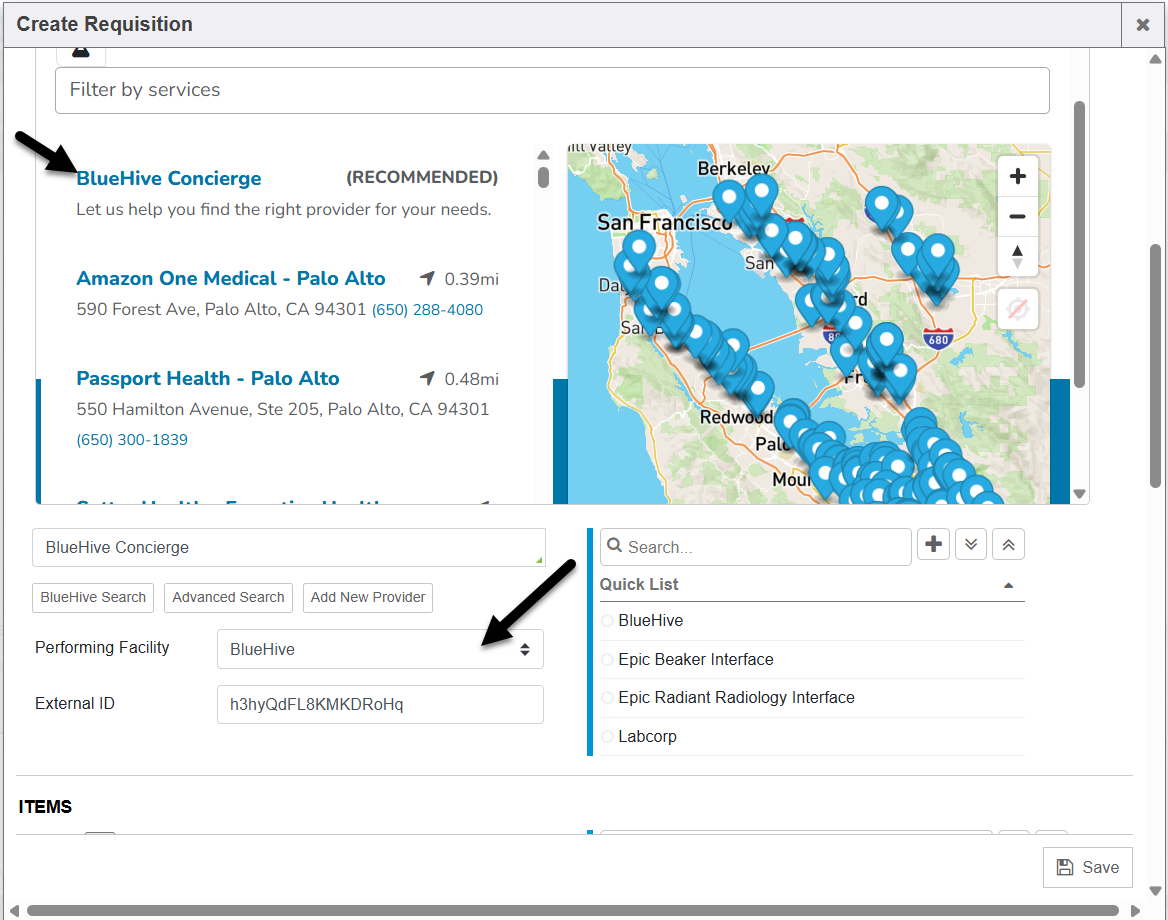1168x920 pixels.
Task: Click the plus icon beside Search
Action: pyautogui.click(x=933, y=545)
